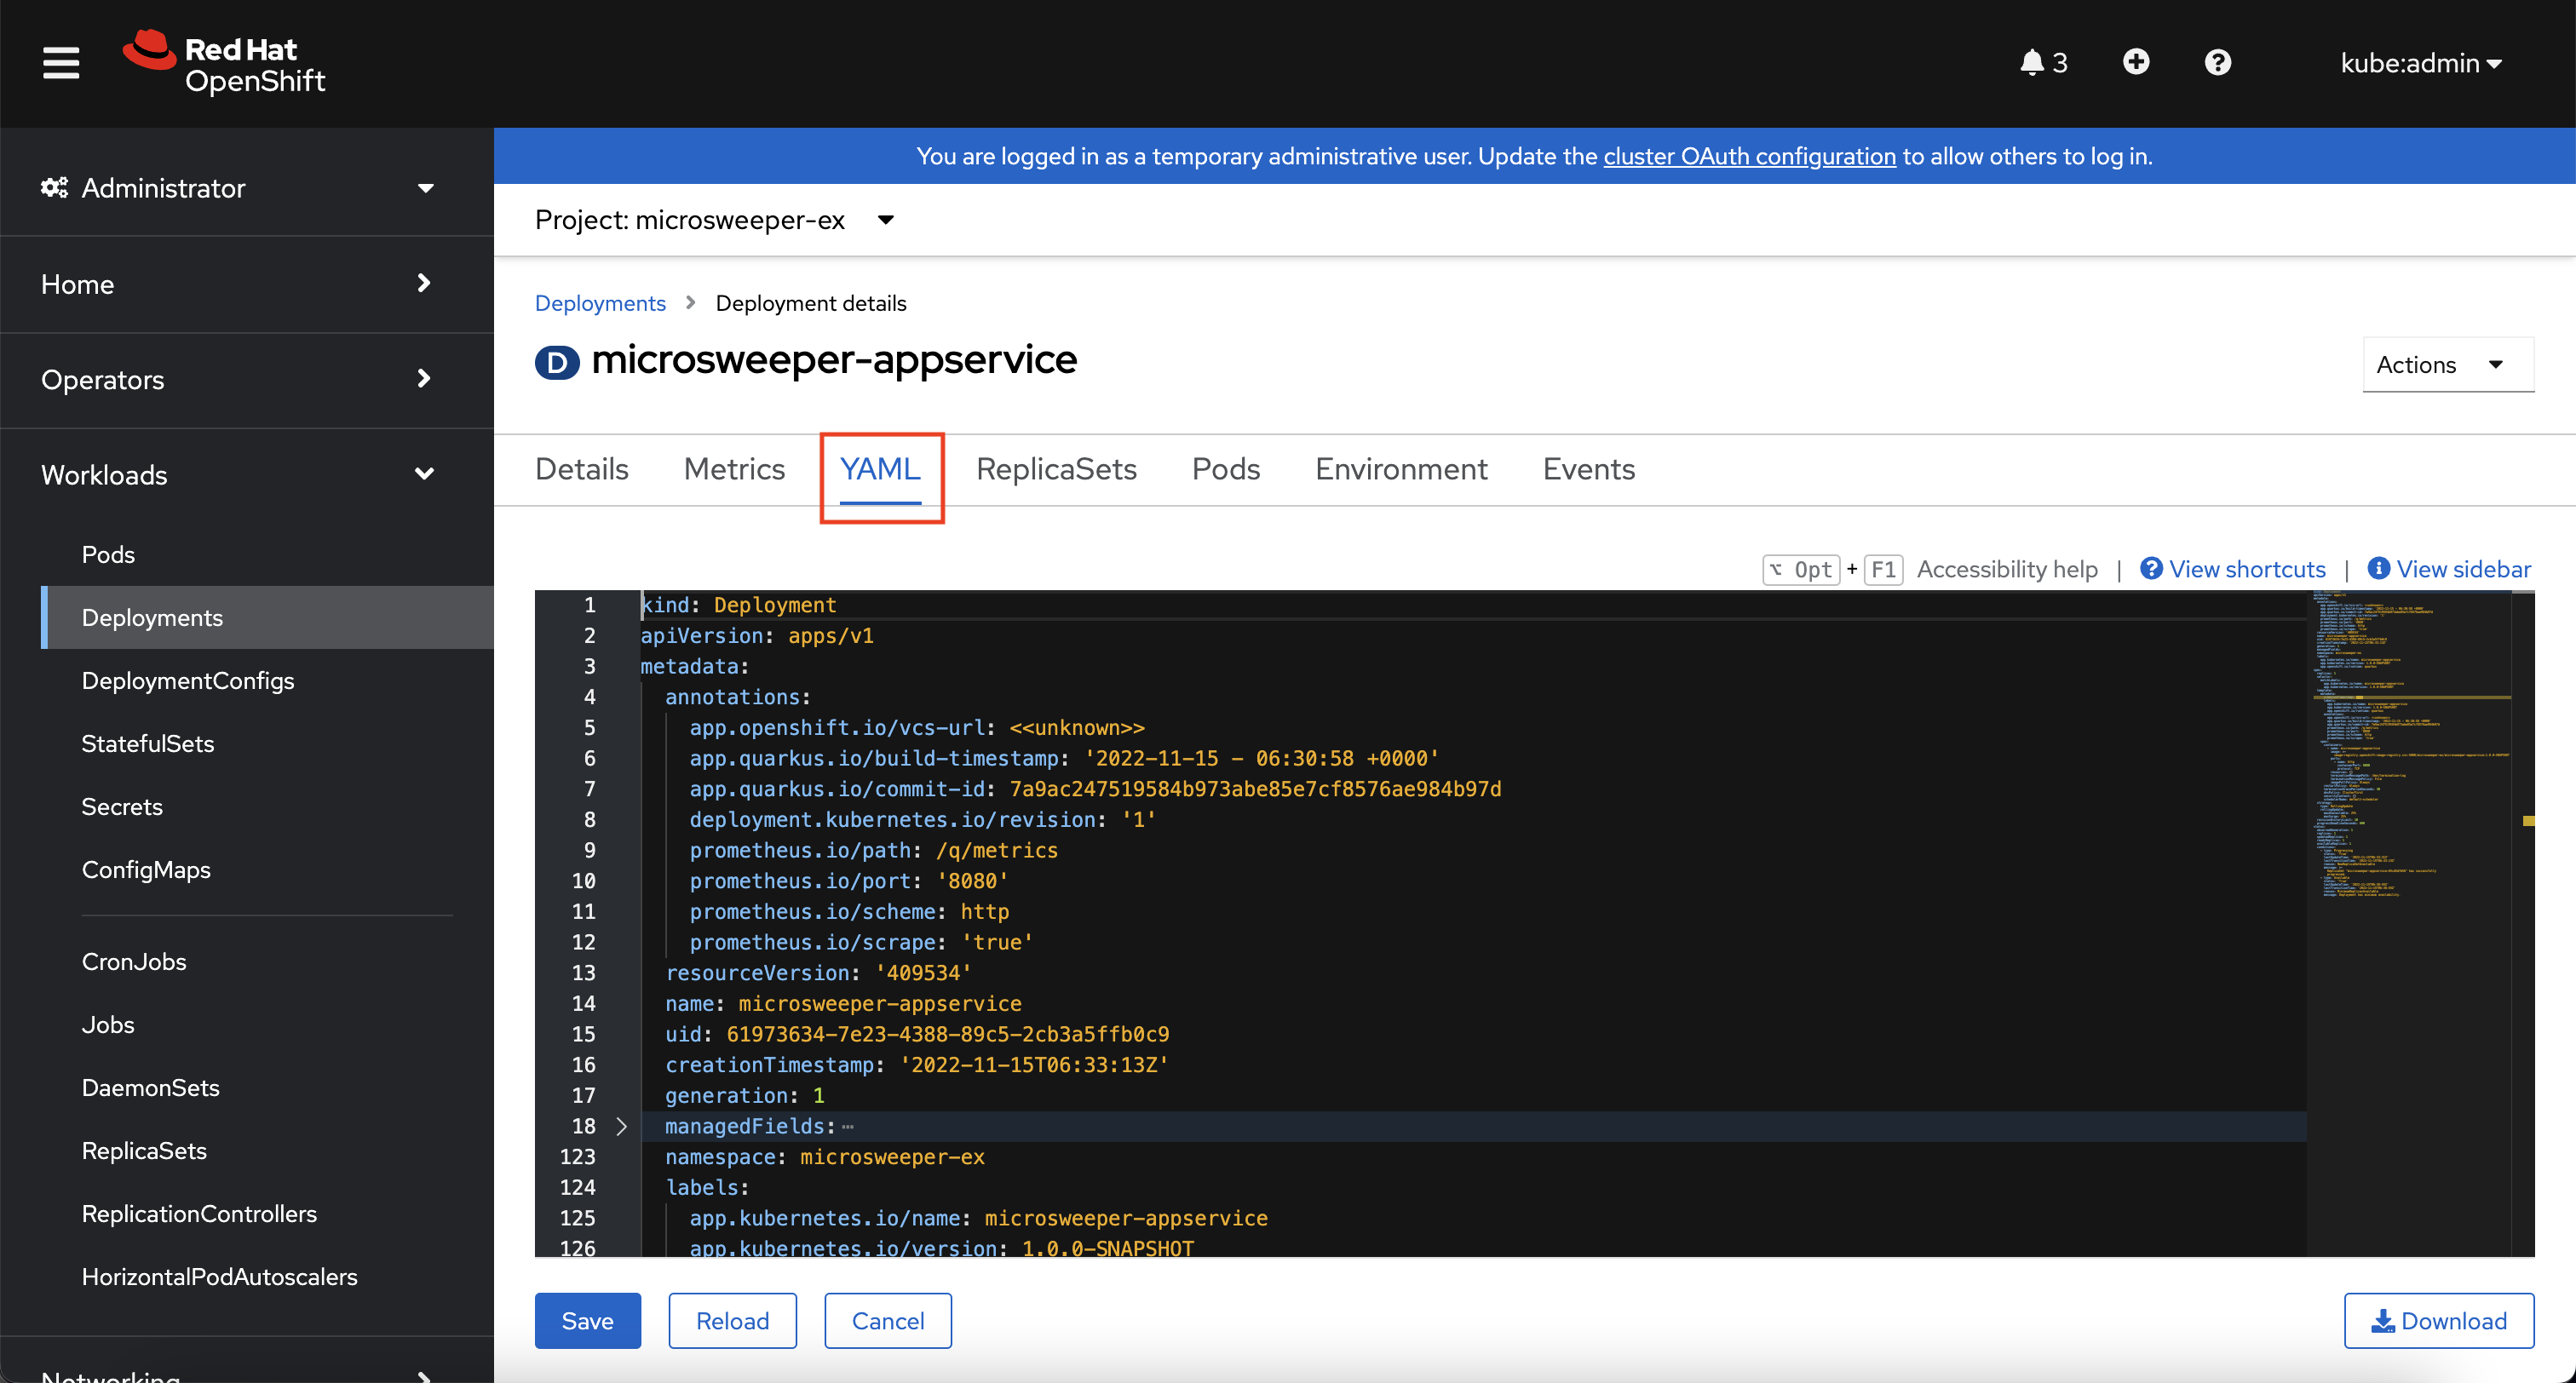Click the uid value line
This screenshot has width=2576, height=1383.
[x=917, y=1034]
